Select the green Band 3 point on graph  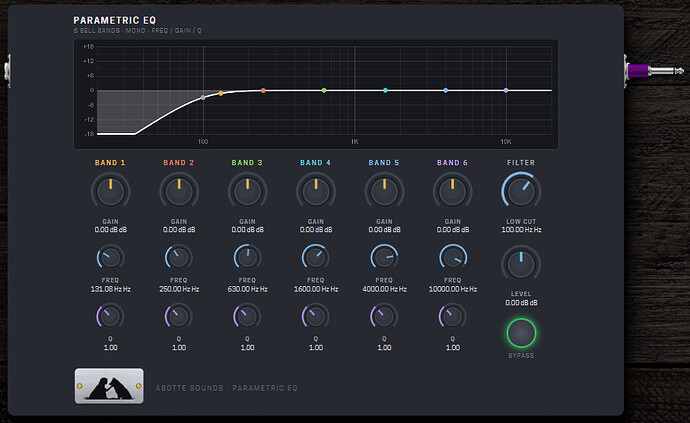(324, 90)
